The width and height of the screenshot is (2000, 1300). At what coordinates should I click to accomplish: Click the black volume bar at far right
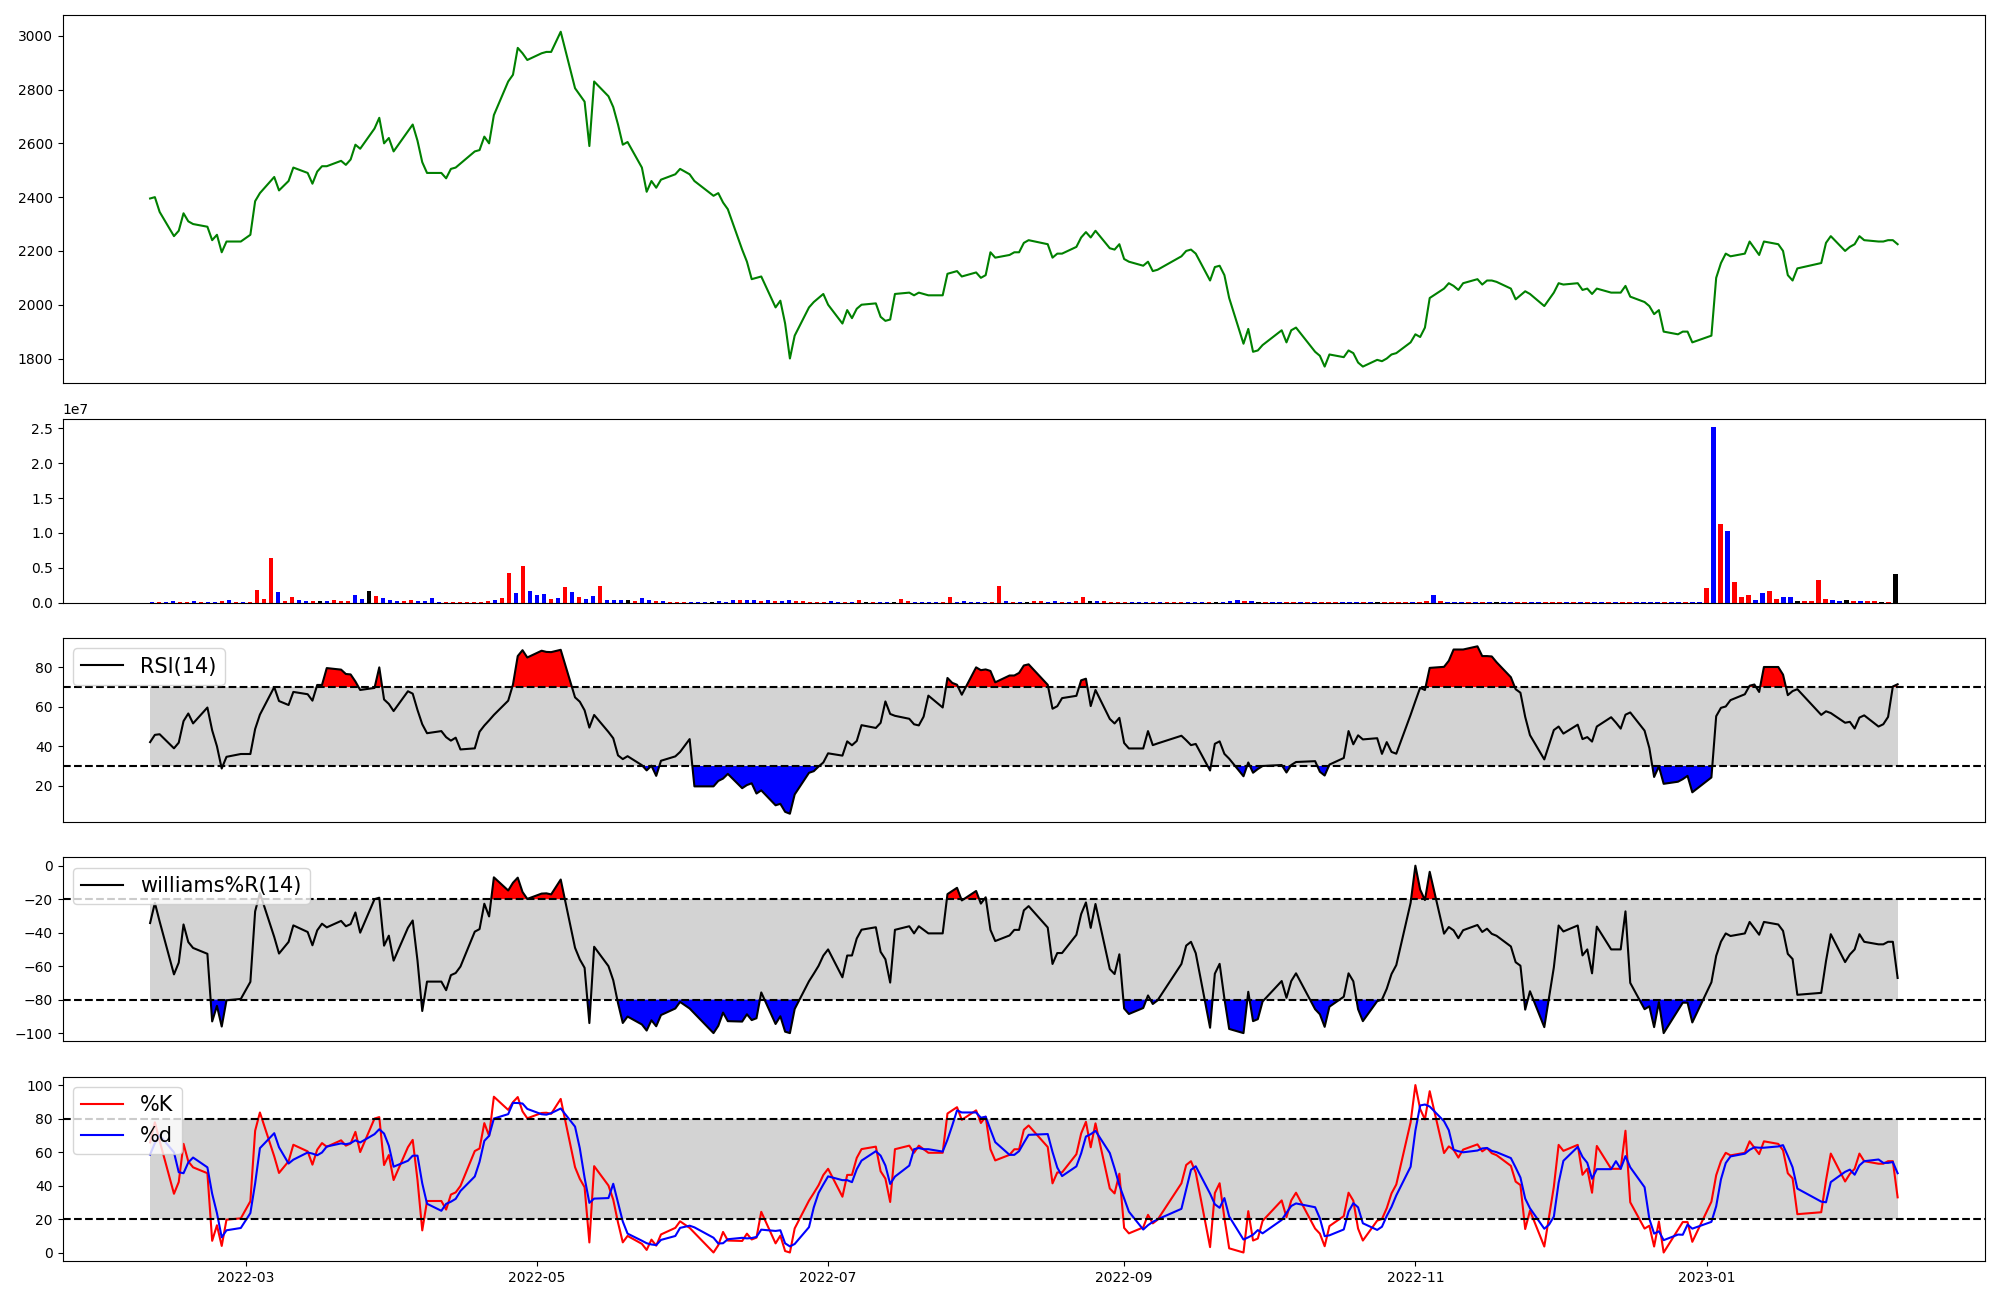[1895, 588]
